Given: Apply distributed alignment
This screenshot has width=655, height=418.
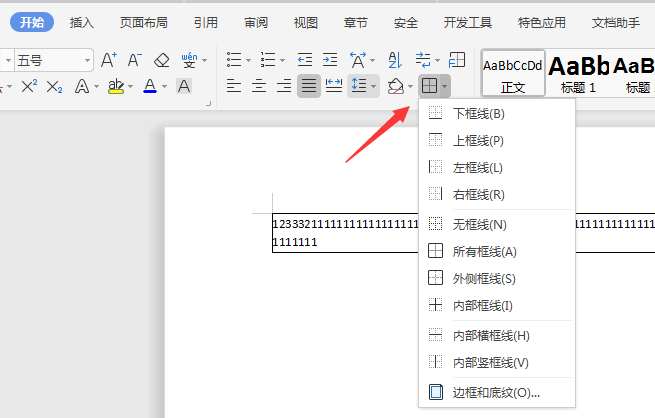Looking at the screenshot, I should tap(334, 86).
